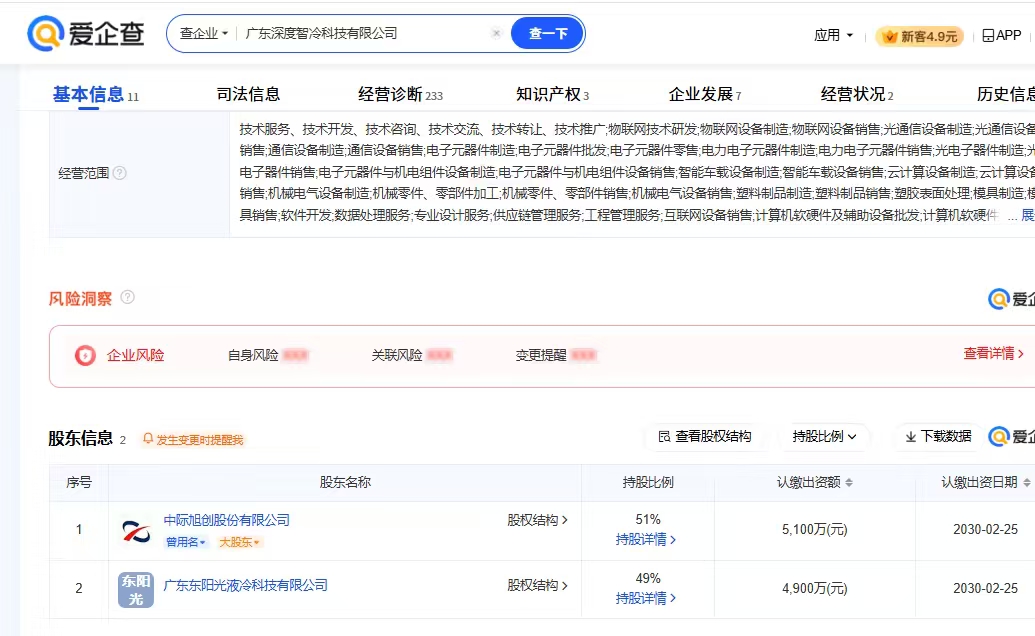Click the 发生变更时提醒我 bell alert
The height and width of the screenshot is (636, 1035).
(193, 439)
